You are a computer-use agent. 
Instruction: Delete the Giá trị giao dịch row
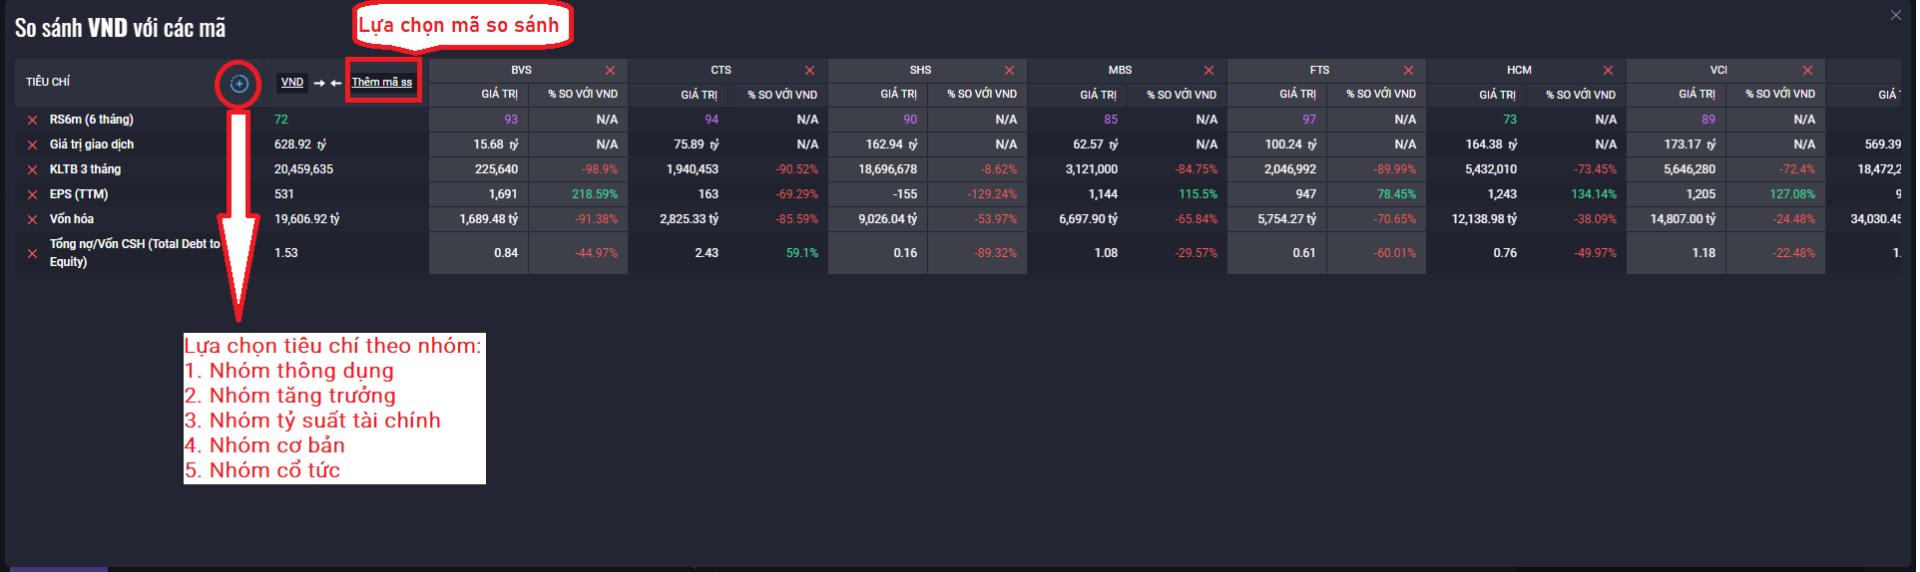tap(32, 145)
